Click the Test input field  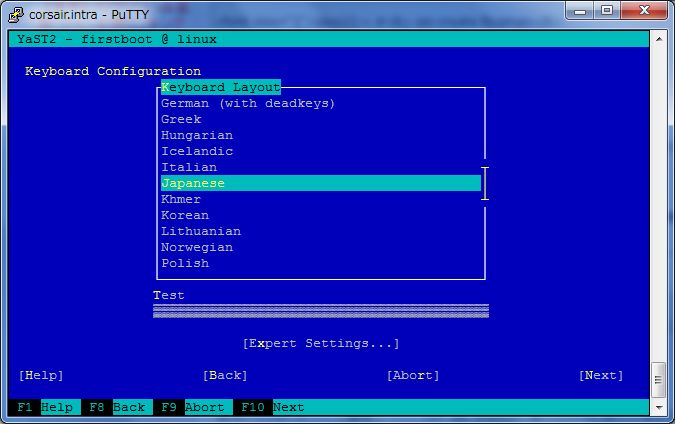[x=321, y=311]
